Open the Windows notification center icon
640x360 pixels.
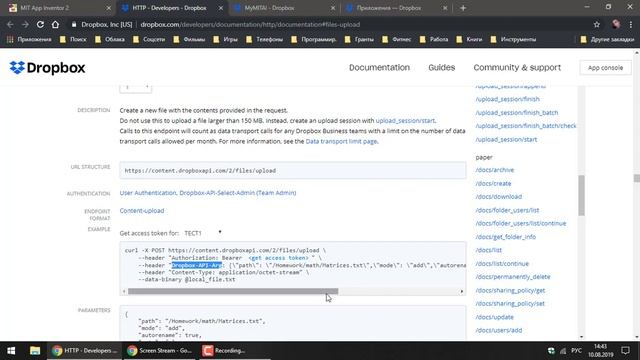coord(625,351)
